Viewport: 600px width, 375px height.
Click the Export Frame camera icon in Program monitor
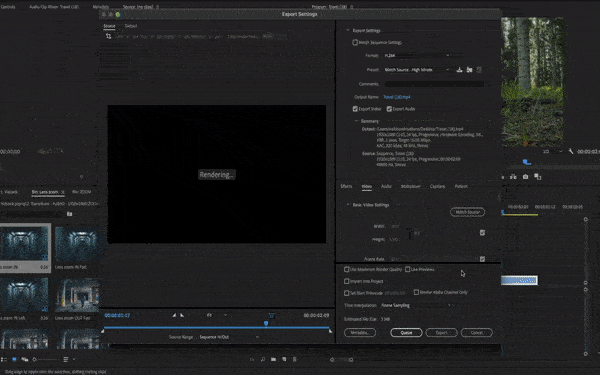click(x=525, y=177)
